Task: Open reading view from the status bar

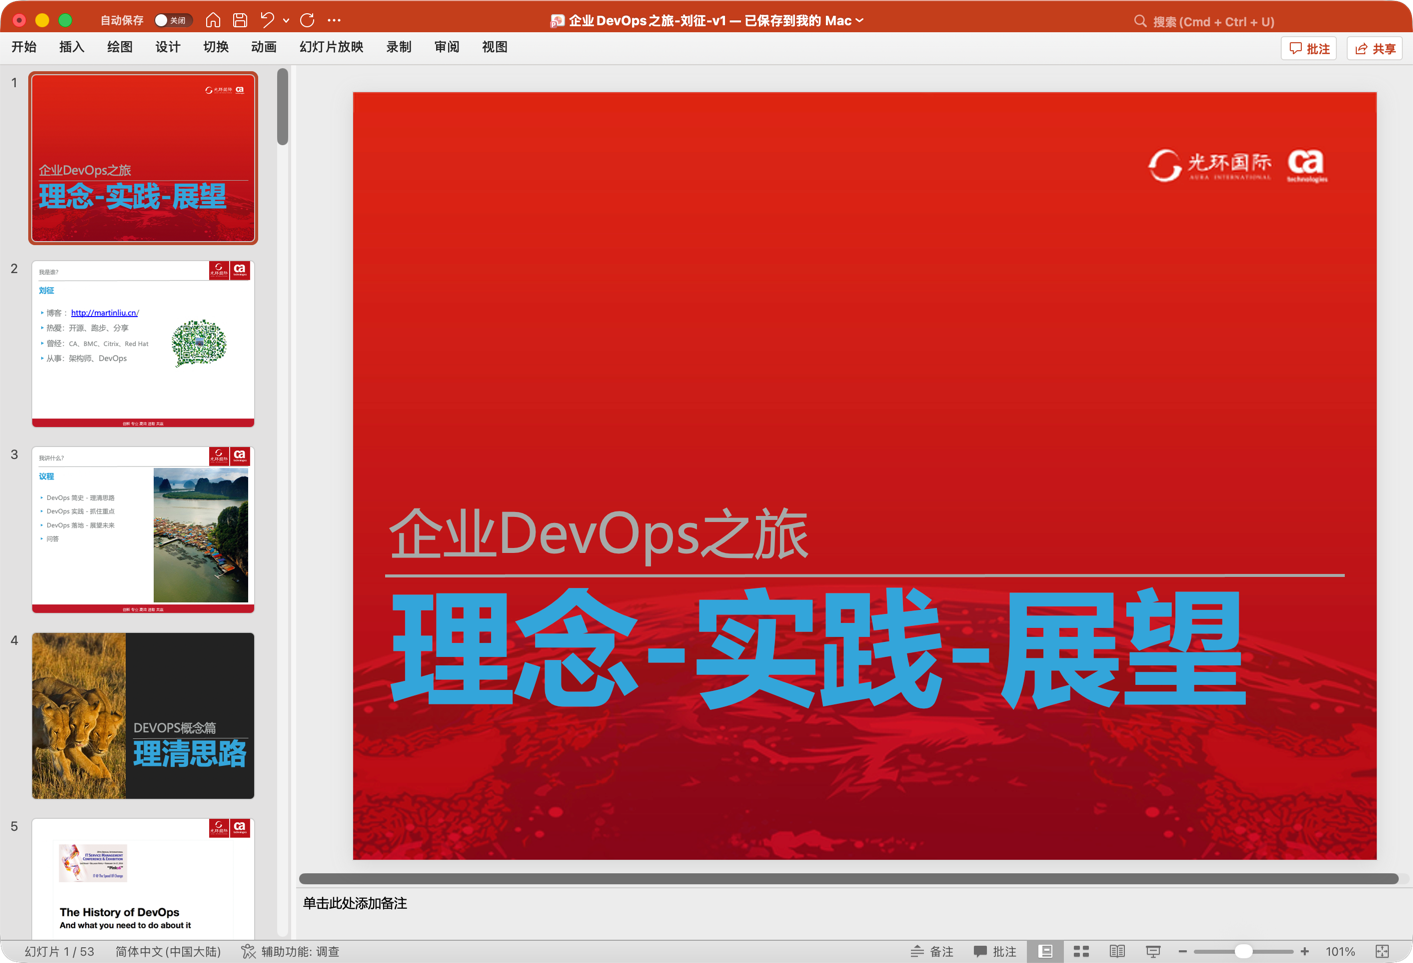Action: coord(1117,951)
